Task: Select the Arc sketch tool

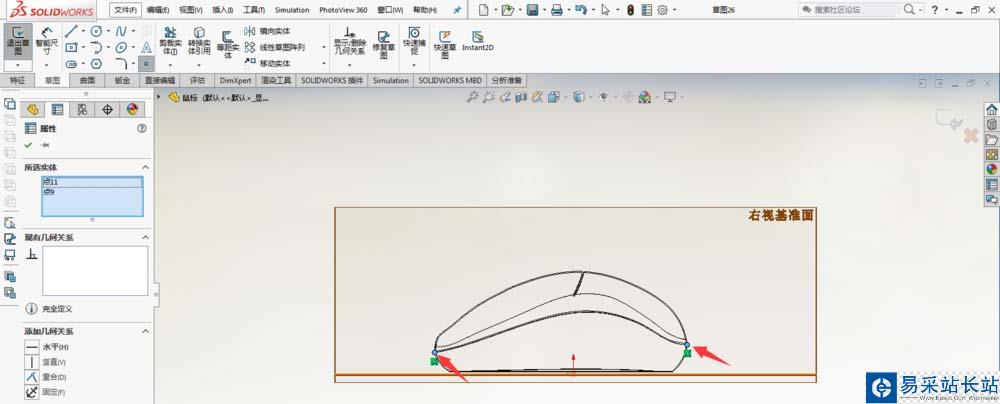Action: pyautogui.click(x=96, y=47)
